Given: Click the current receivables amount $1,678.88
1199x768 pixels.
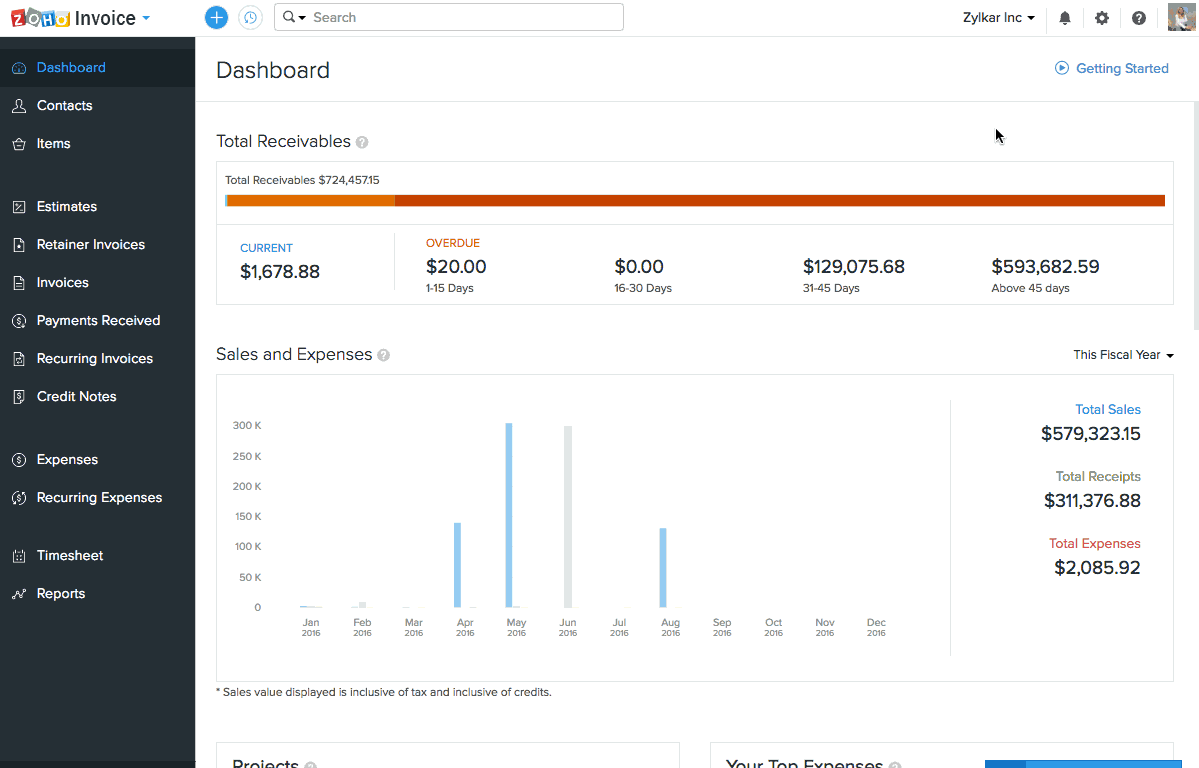Looking at the screenshot, I should point(280,271).
